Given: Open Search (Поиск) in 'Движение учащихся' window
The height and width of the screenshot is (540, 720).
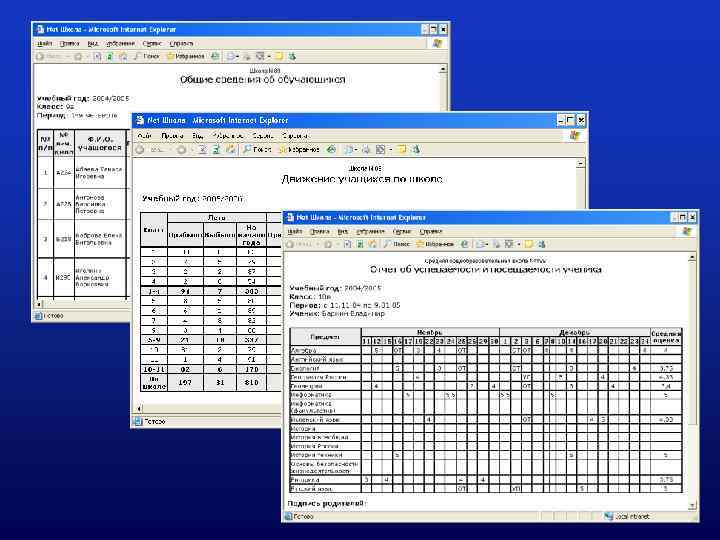Looking at the screenshot, I should 257,150.
